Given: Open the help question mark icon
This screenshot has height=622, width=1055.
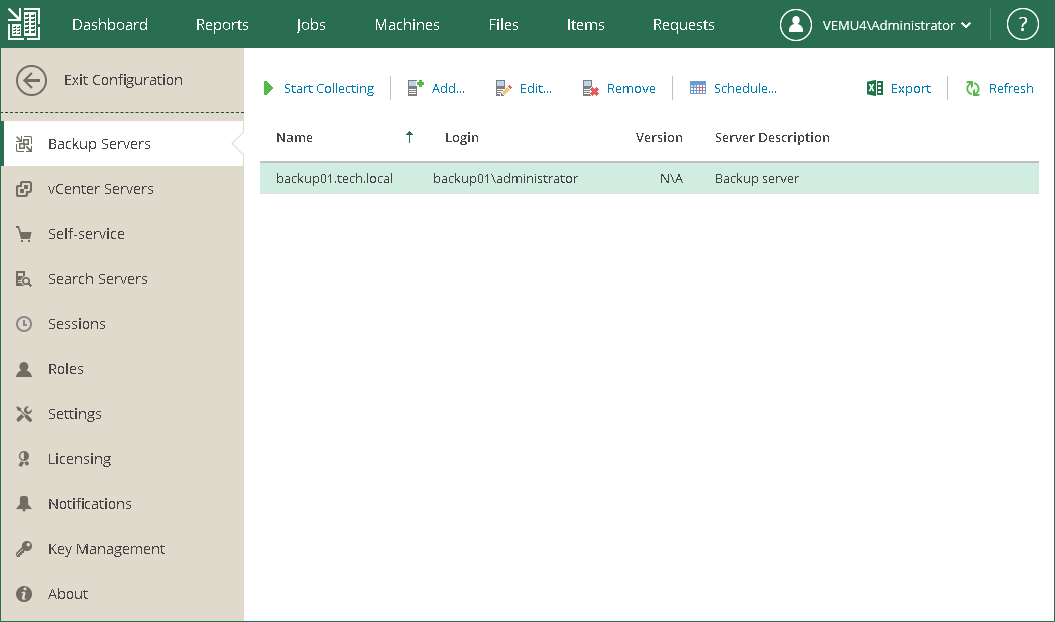Looking at the screenshot, I should [x=1022, y=24].
